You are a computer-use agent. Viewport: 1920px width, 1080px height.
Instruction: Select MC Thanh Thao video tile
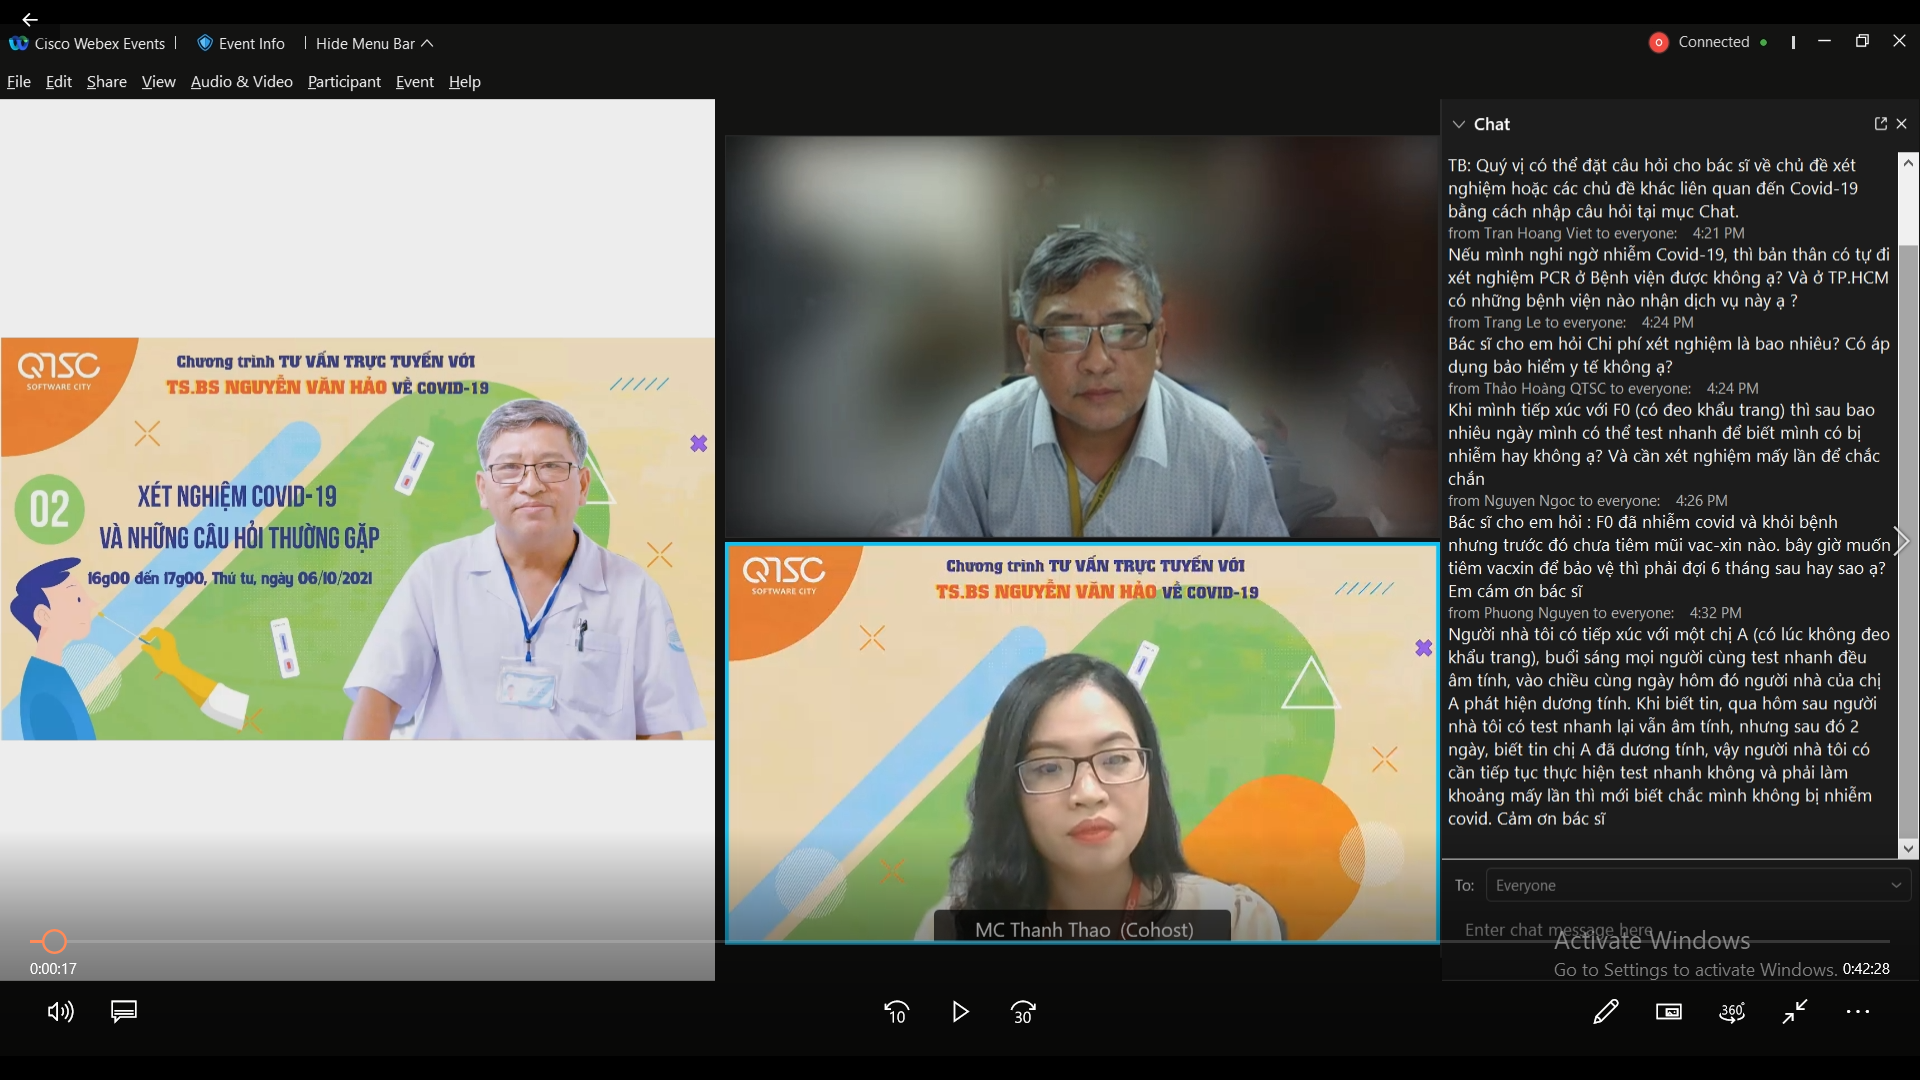click(1082, 743)
